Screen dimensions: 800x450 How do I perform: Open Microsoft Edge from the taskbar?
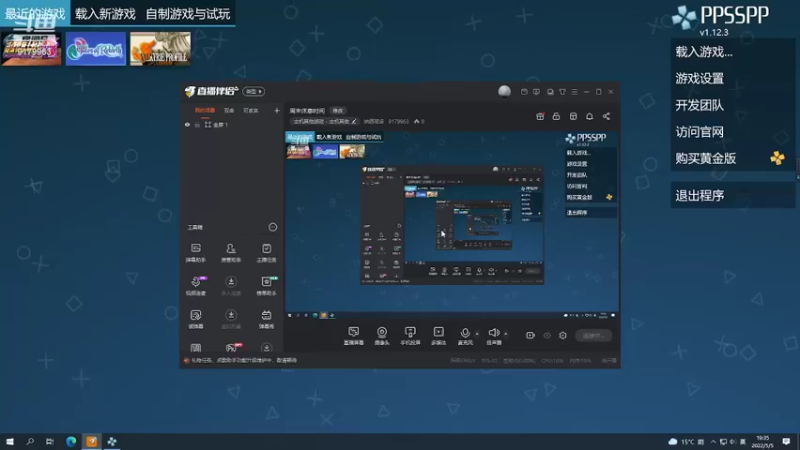pyautogui.click(x=71, y=441)
